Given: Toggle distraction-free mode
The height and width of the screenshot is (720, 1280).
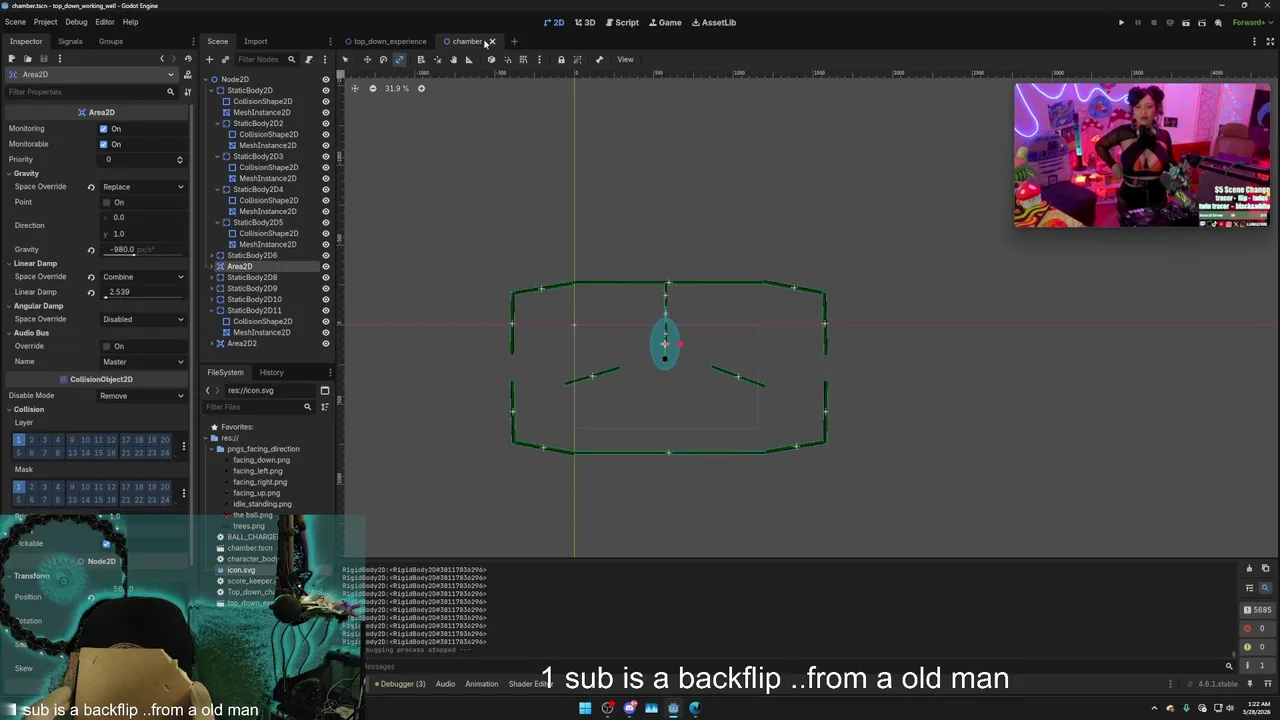Looking at the screenshot, I should coord(1271,41).
